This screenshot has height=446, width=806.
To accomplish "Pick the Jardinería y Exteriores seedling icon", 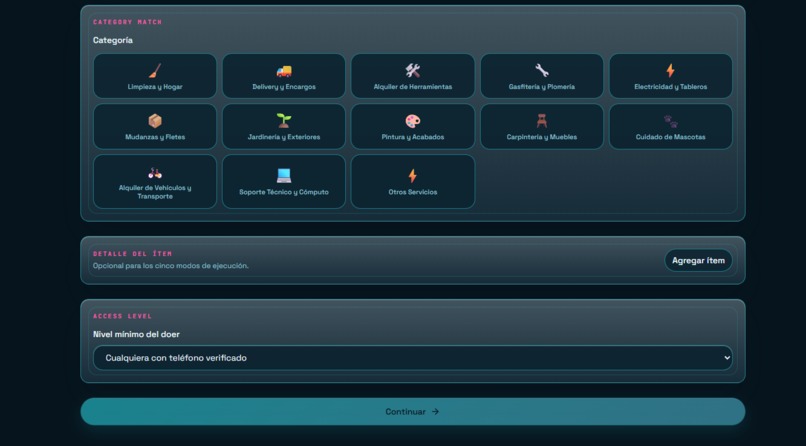I will 284,121.
